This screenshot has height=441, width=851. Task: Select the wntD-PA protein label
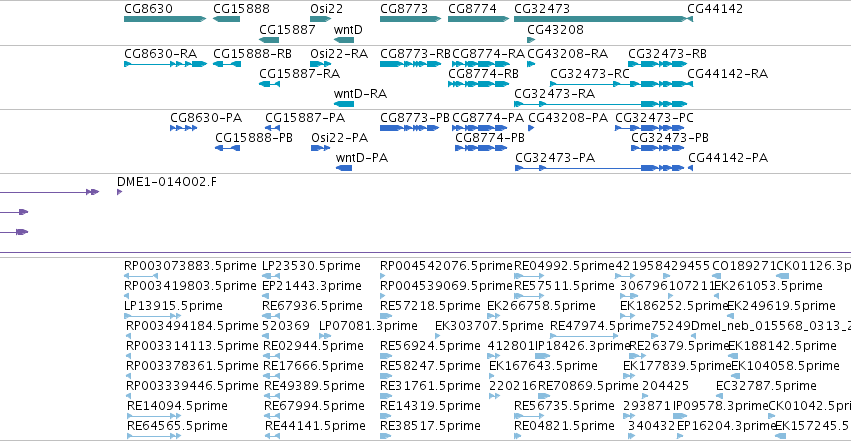click(362, 158)
